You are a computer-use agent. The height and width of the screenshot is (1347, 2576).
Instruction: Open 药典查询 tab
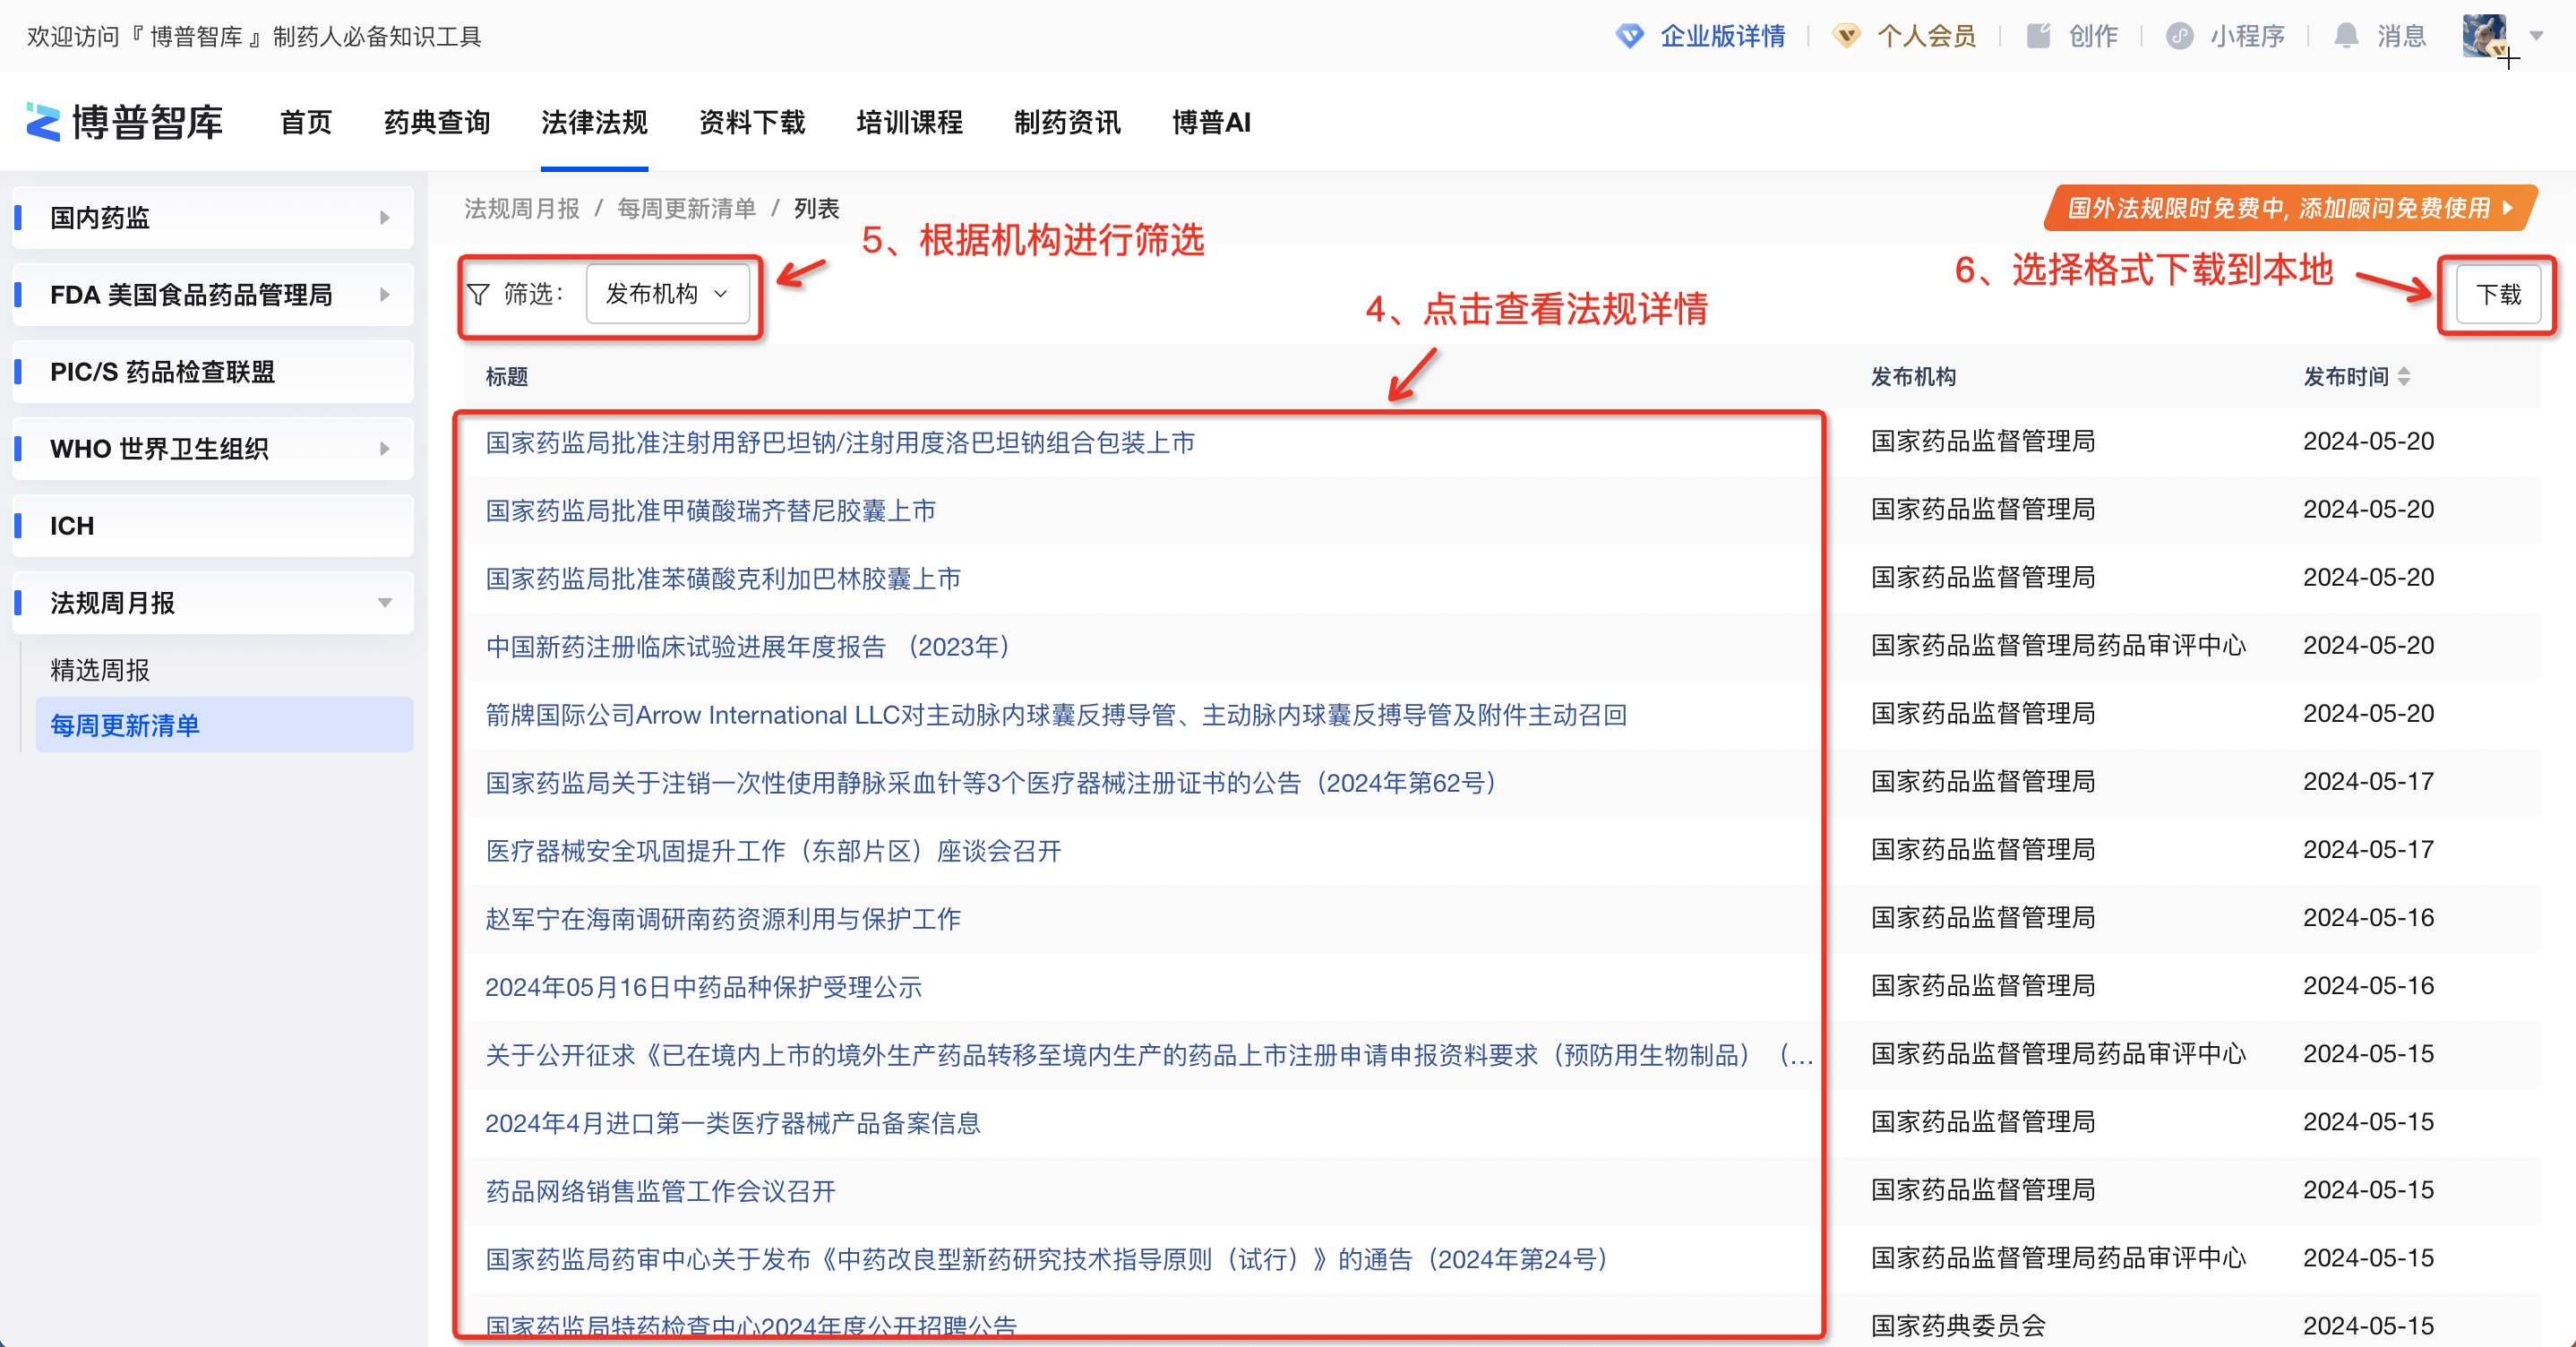[x=437, y=122]
